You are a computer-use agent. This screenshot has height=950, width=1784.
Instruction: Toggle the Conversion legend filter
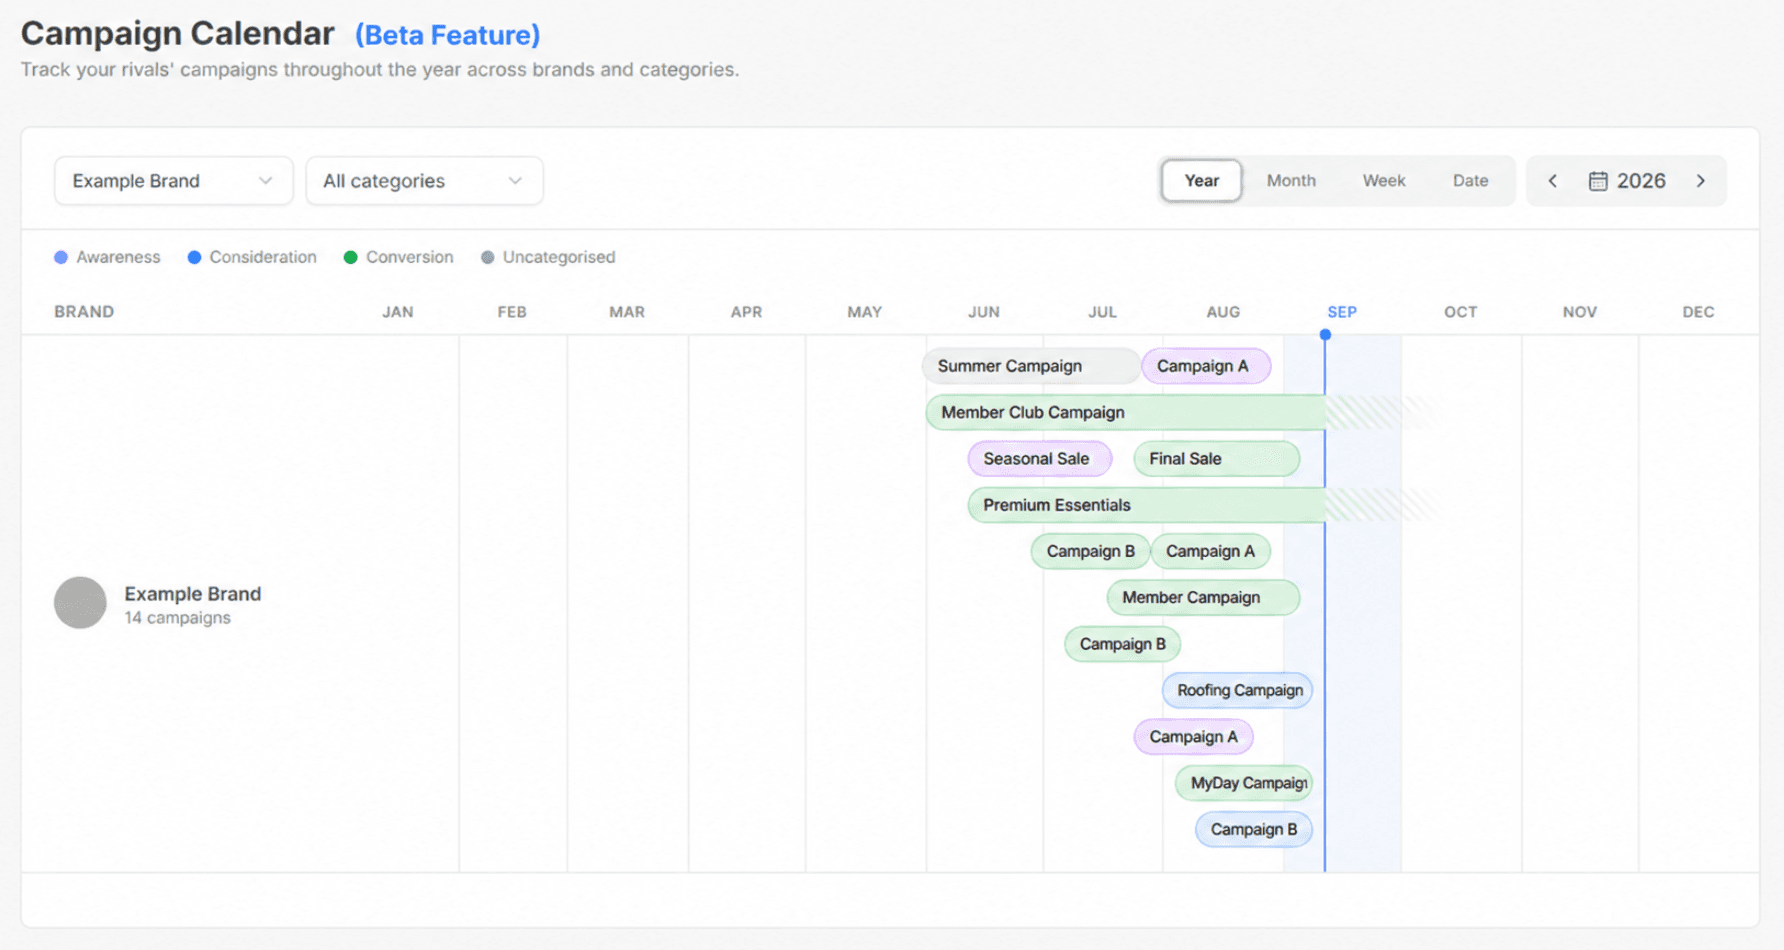pos(398,257)
